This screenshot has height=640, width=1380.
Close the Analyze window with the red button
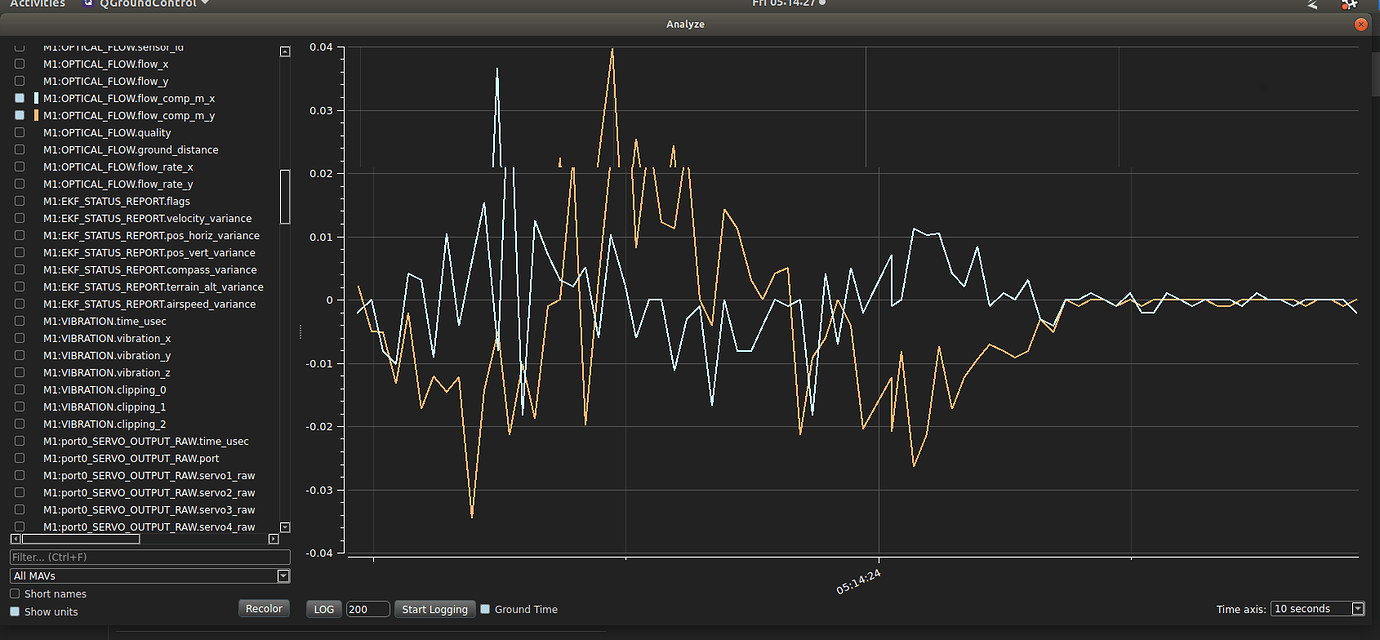[x=1359, y=24]
